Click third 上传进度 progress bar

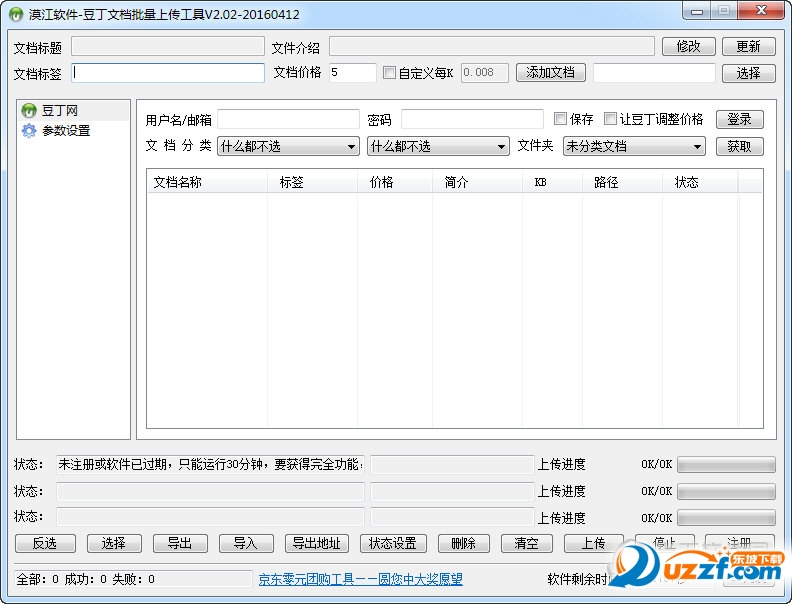pos(726,517)
